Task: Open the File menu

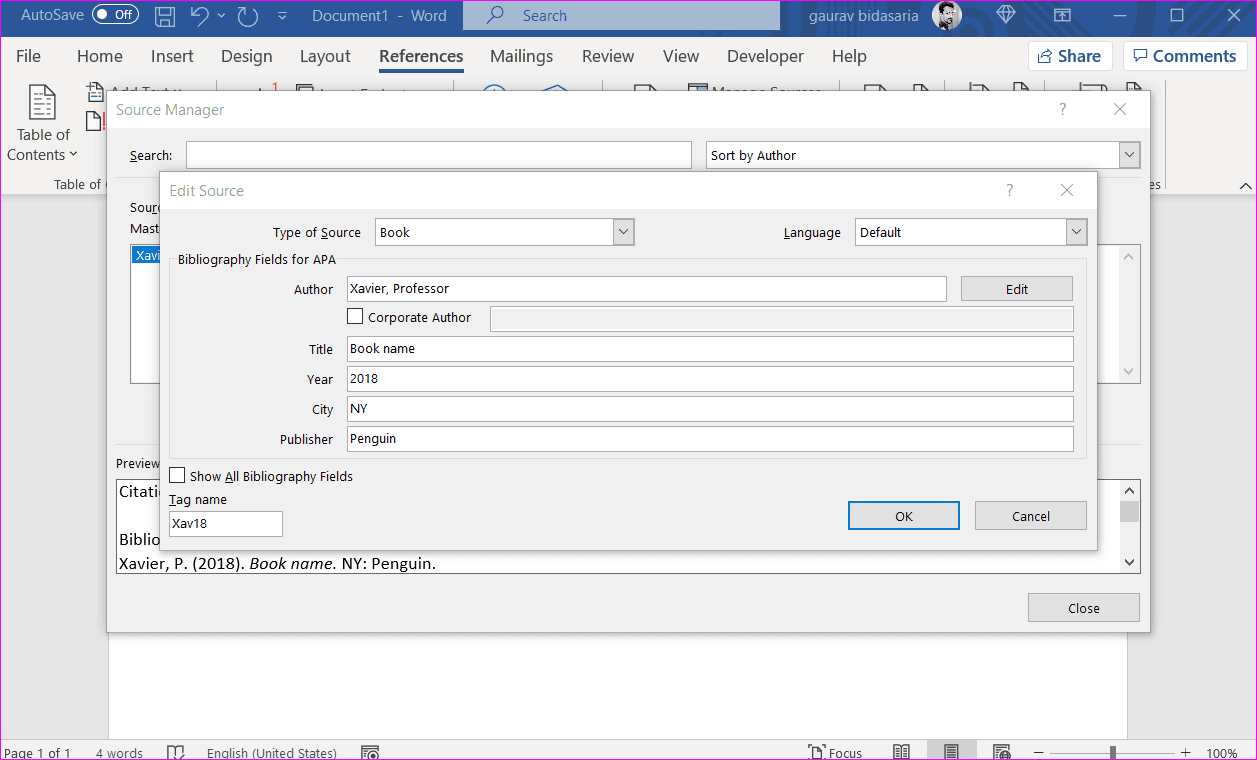Action: click(28, 56)
